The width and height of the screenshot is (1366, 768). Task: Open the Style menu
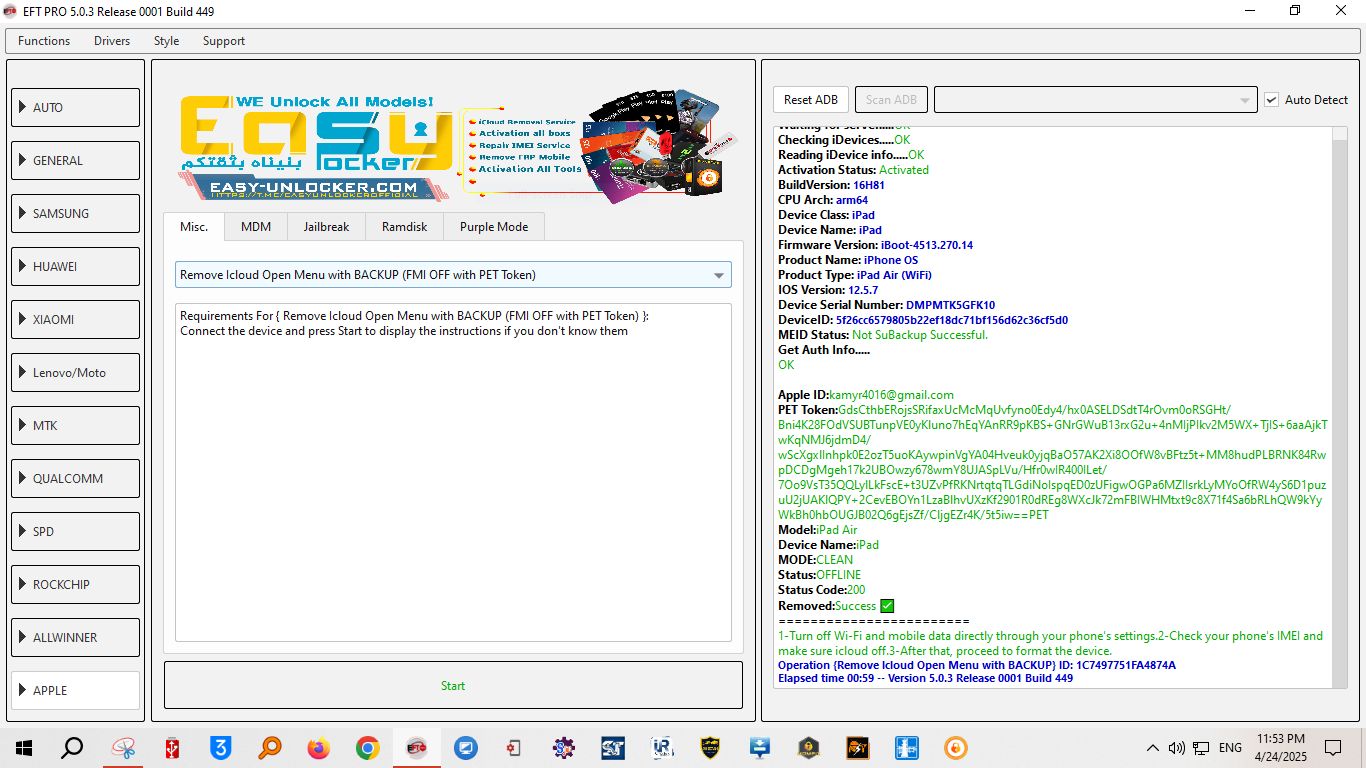click(167, 41)
